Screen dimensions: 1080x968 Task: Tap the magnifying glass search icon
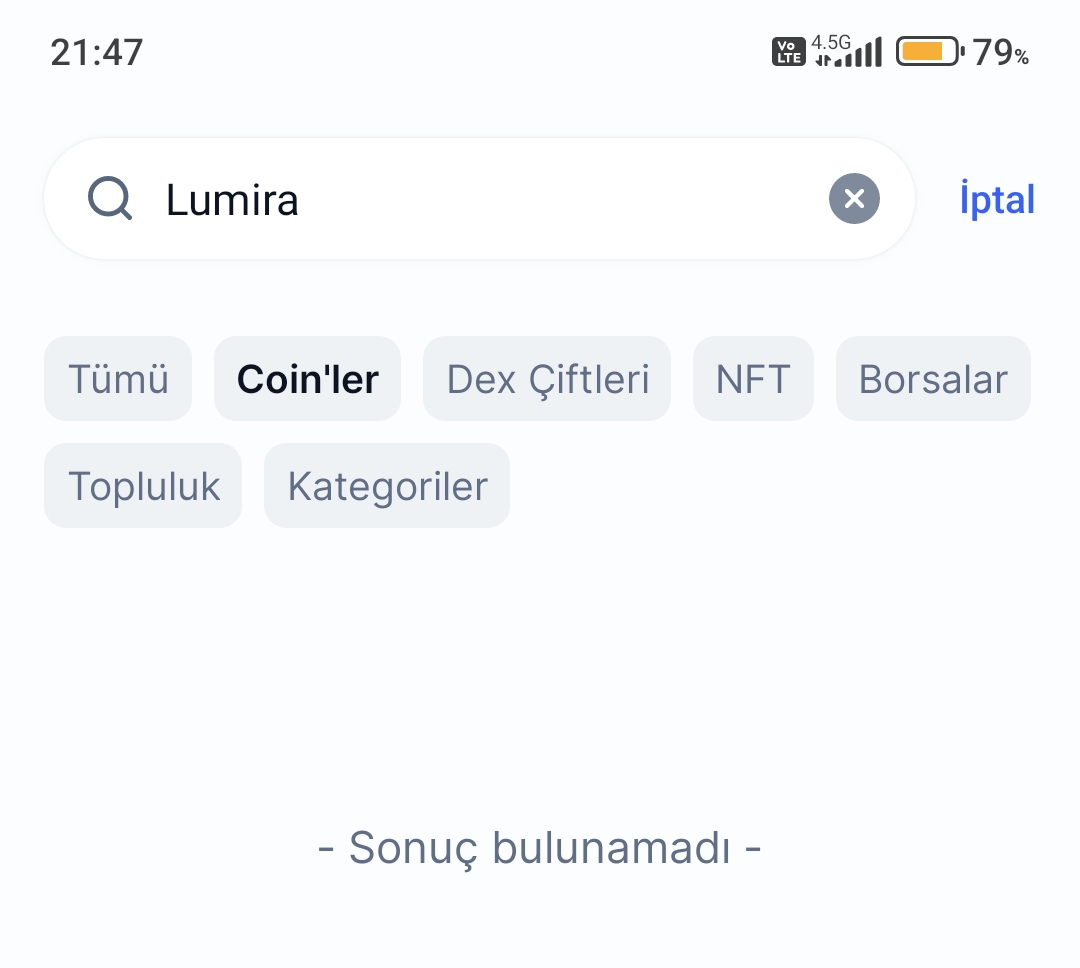(x=110, y=198)
